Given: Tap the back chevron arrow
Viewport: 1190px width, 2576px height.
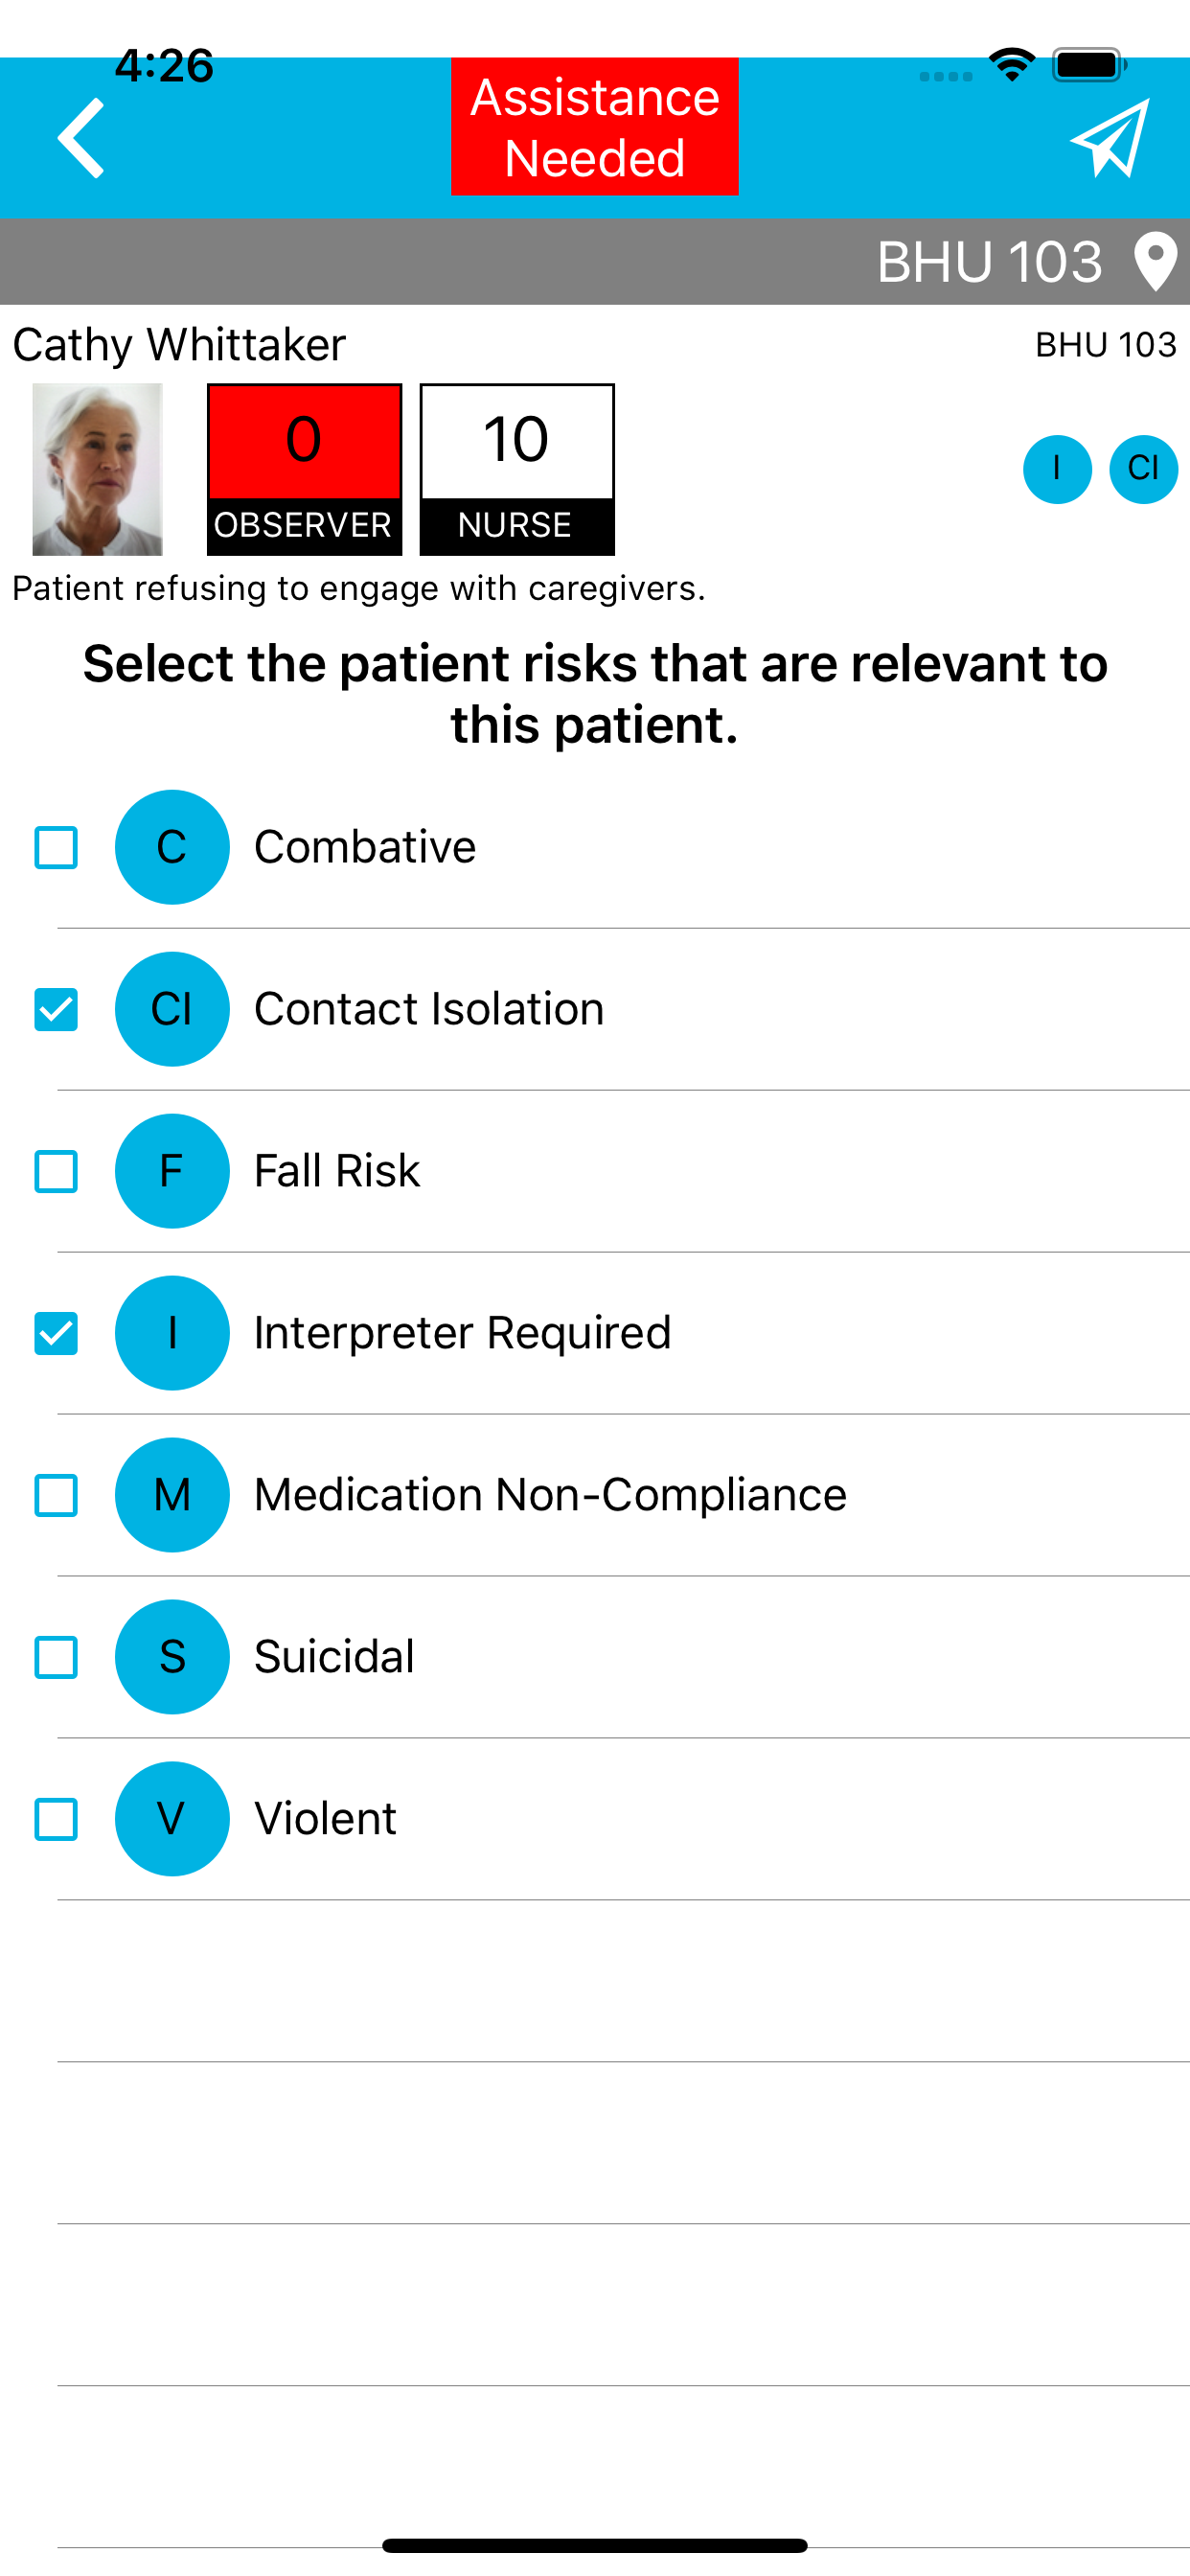Looking at the screenshot, I should coord(81,138).
